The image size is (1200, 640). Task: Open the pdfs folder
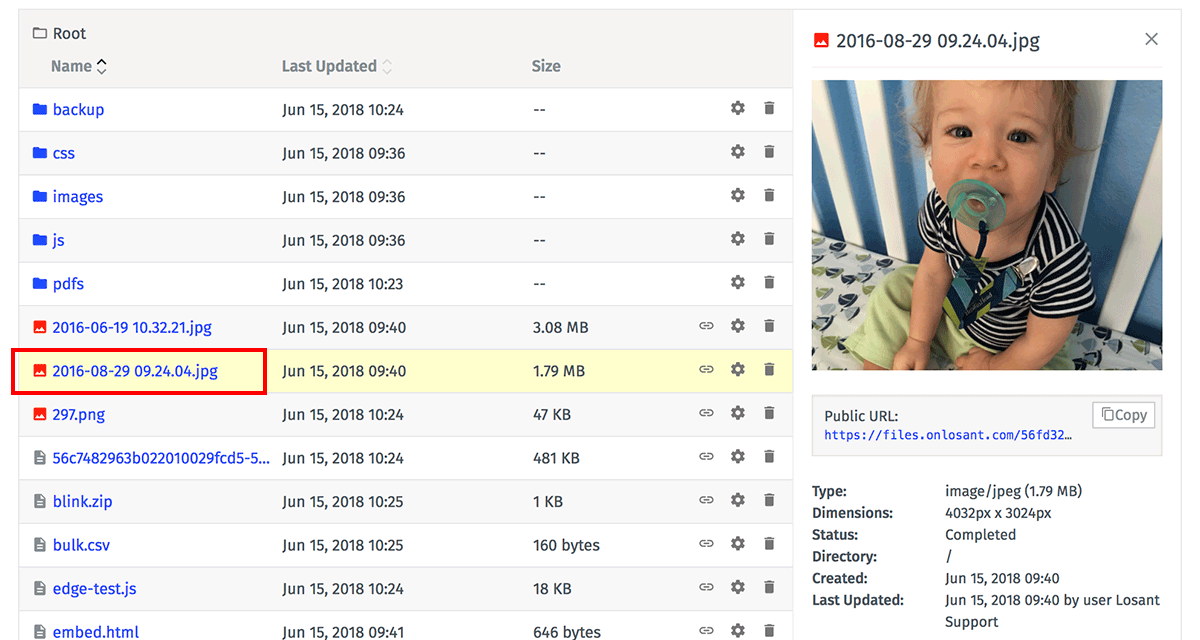coord(68,284)
